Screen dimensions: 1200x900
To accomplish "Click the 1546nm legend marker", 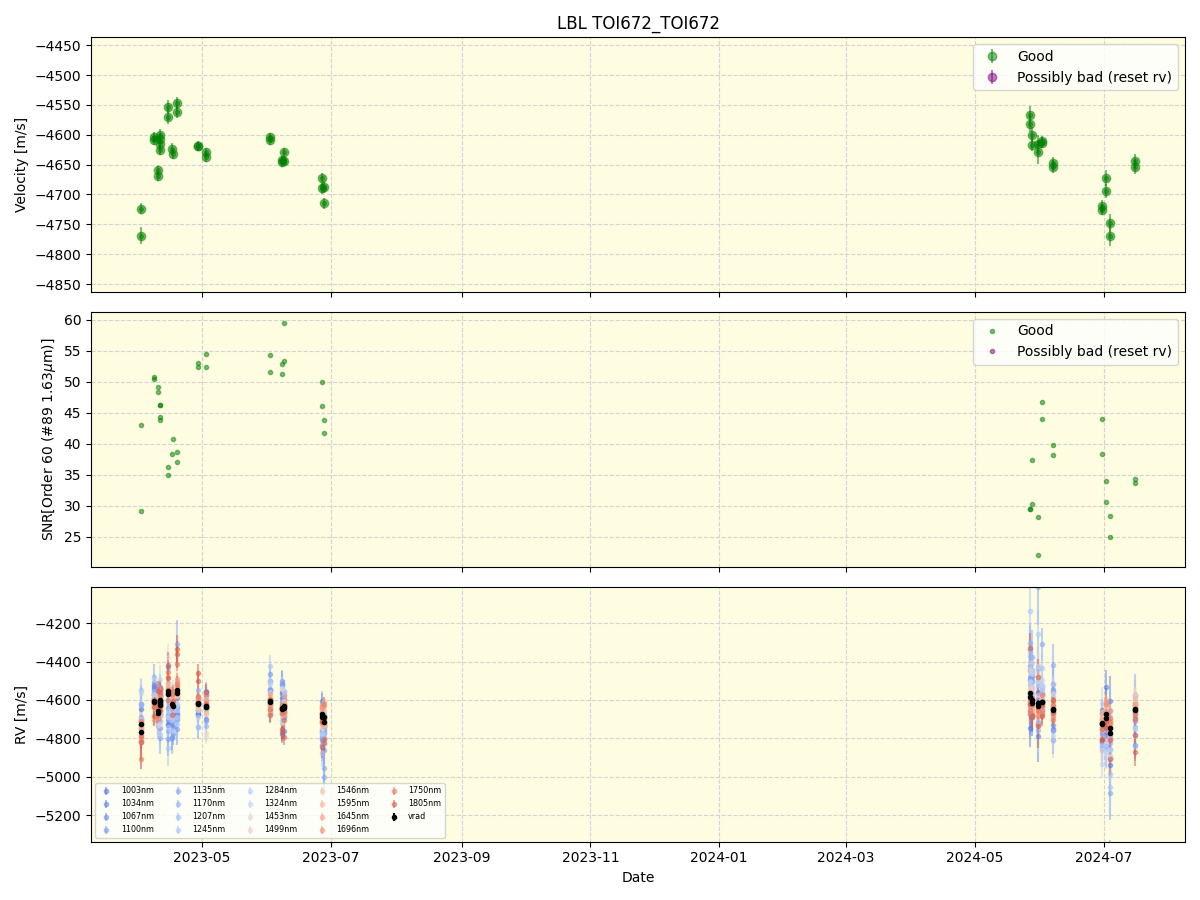I will (322, 791).
